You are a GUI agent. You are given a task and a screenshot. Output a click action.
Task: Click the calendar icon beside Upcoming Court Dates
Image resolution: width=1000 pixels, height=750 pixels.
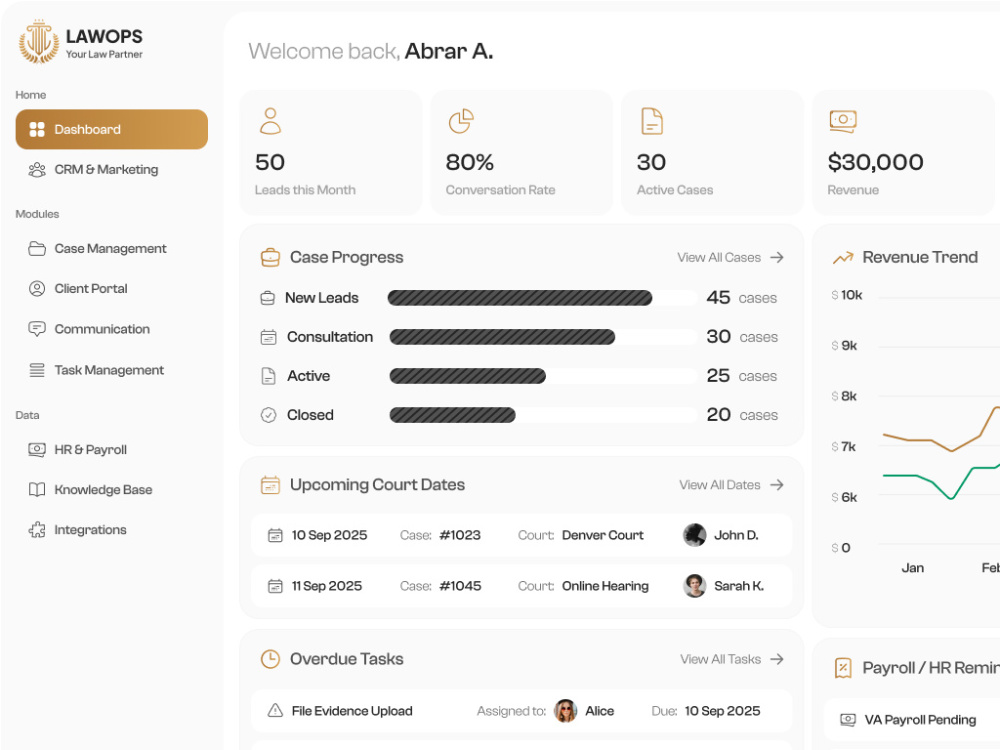tap(270, 485)
